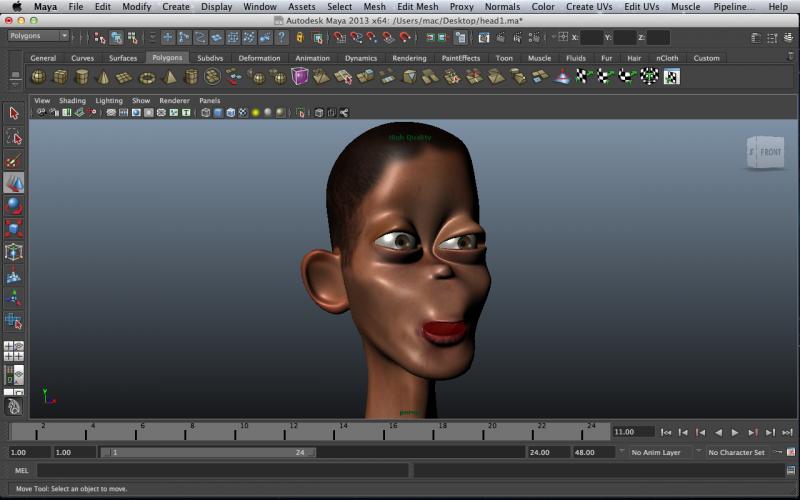The width and height of the screenshot is (800, 500).
Task: Click the current frame field showing 11.00
Action: (631, 432)
